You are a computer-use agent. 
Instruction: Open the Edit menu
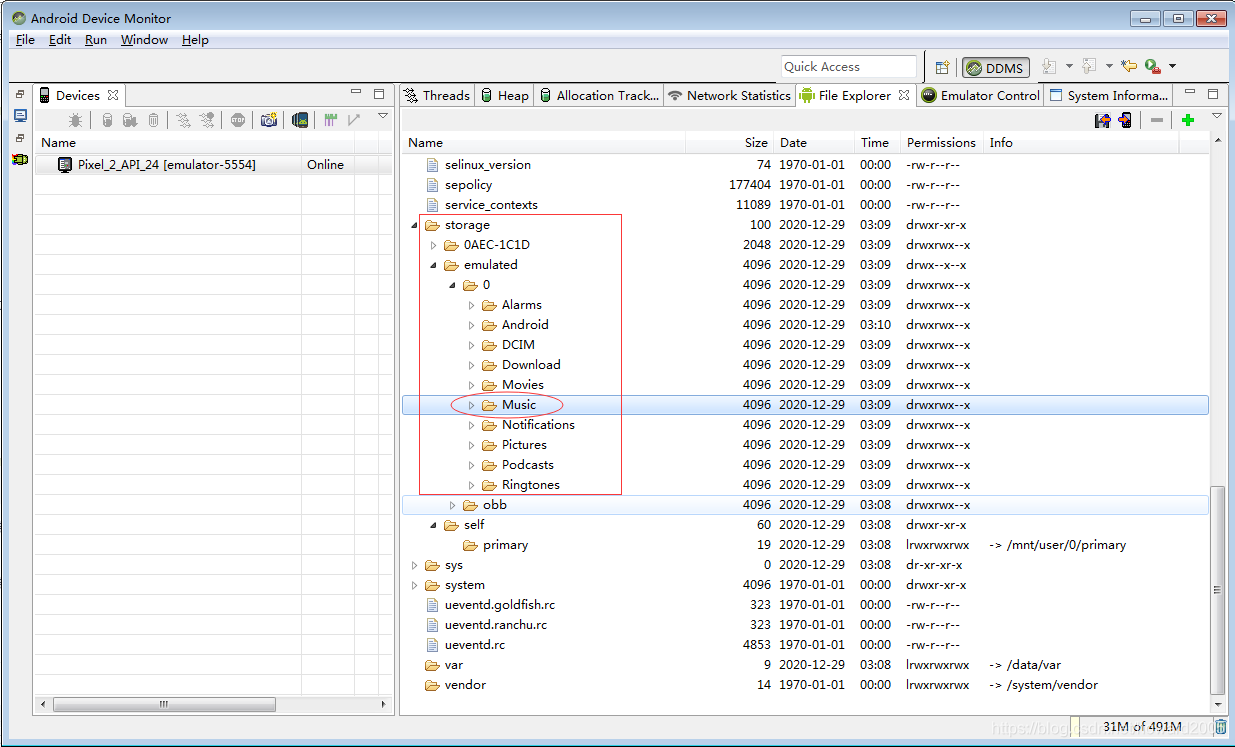click(60, 40)
